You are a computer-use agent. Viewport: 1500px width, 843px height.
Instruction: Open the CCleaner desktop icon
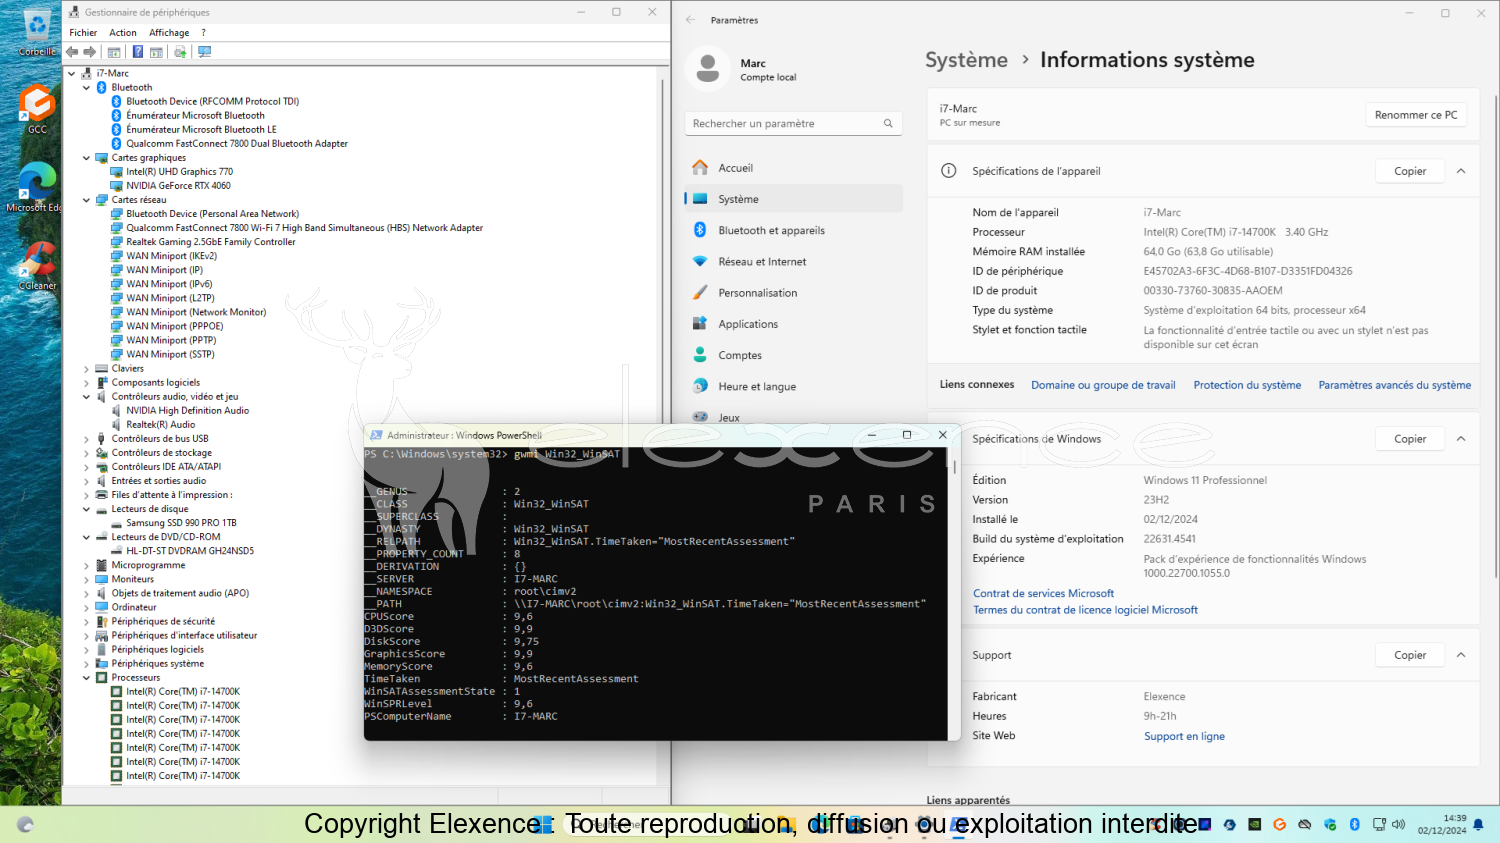click(37, 265)
